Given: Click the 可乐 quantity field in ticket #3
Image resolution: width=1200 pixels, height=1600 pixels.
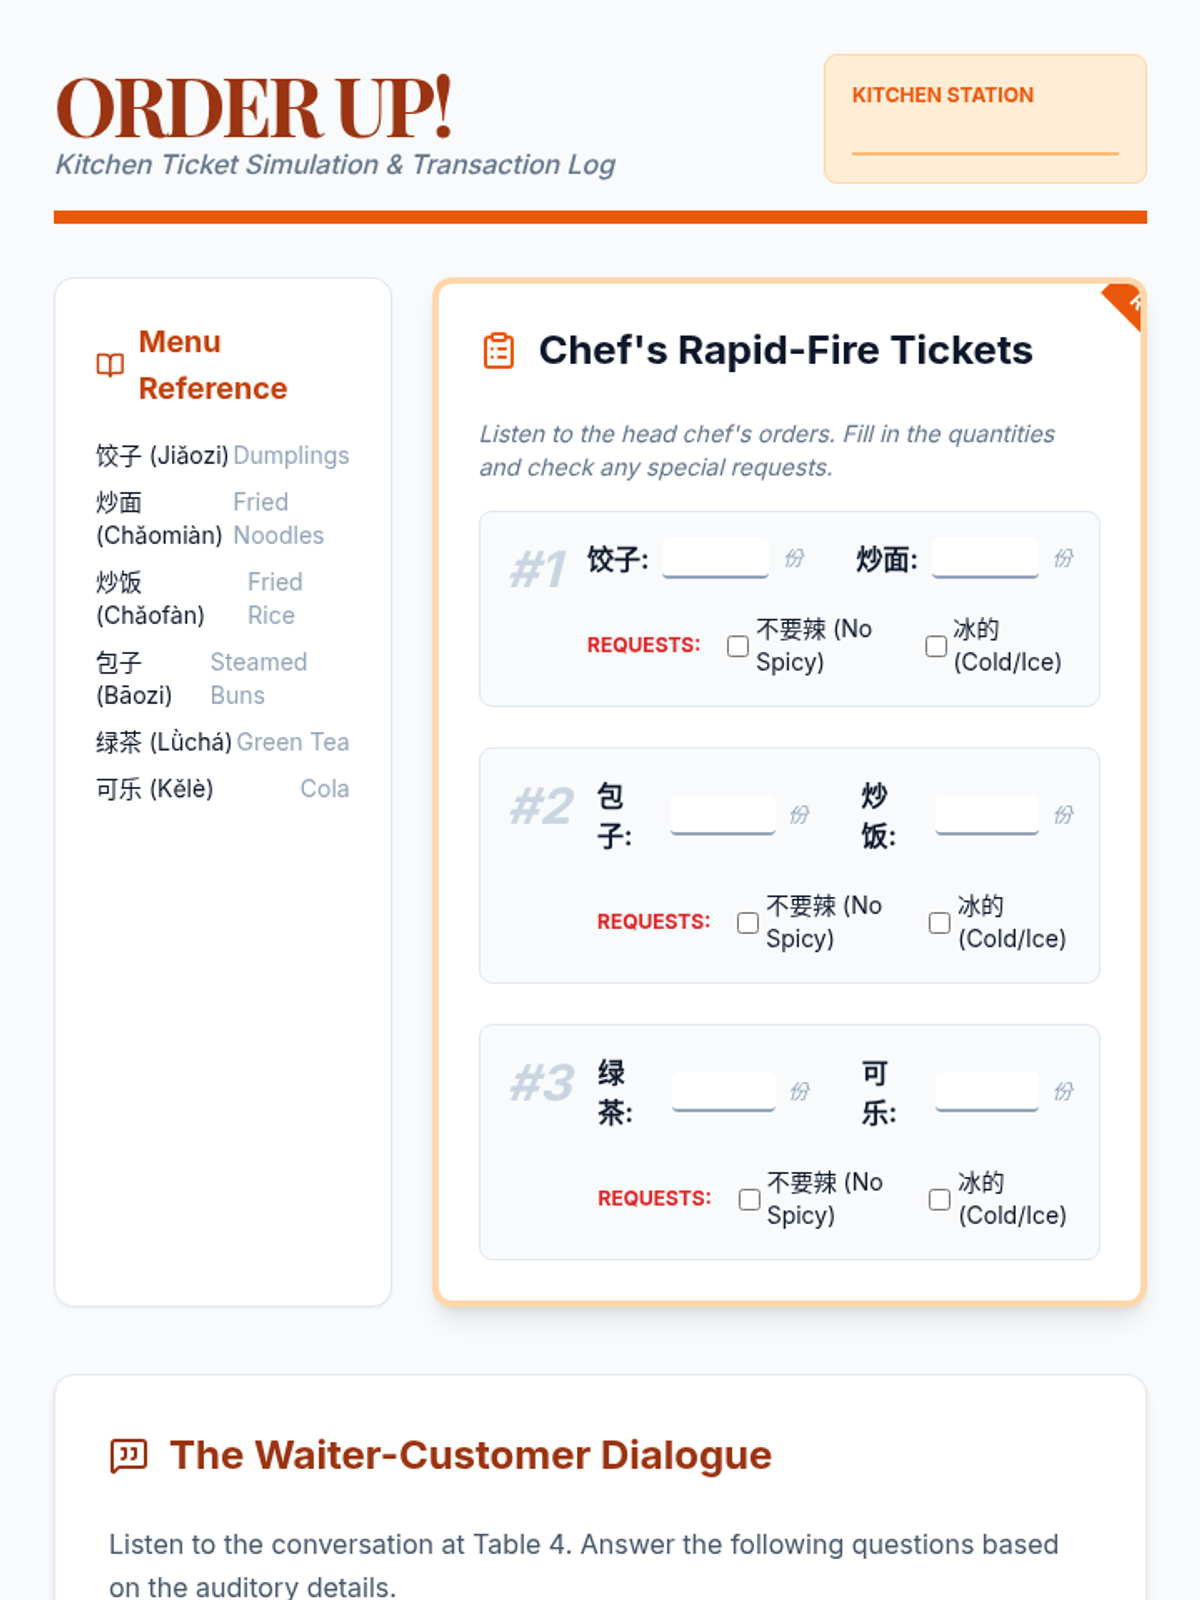Looking at the screenshot, I should click(987, 1091).
